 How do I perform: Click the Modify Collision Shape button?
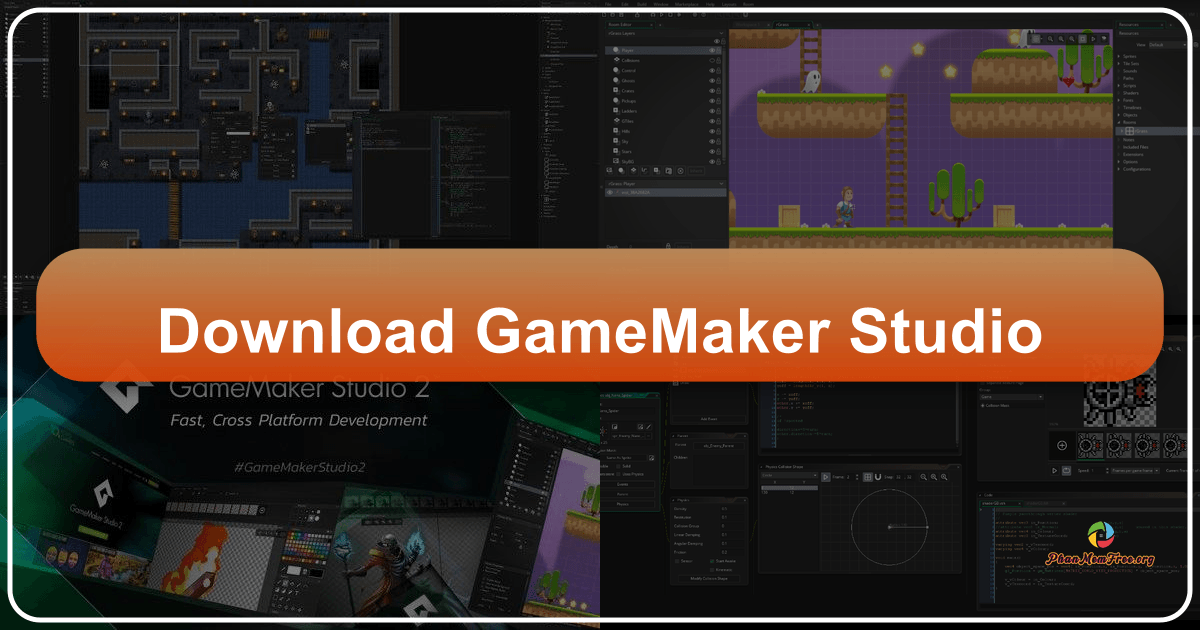coord(709,578)
